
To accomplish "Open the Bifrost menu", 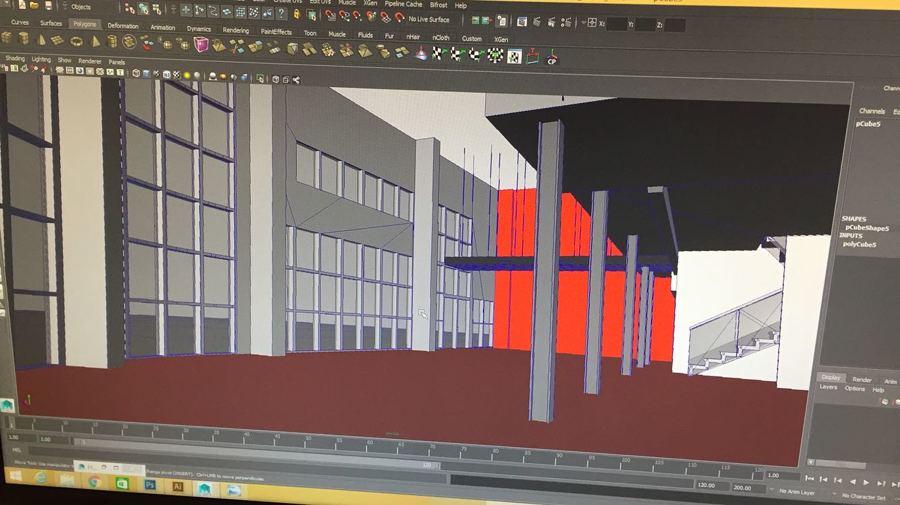I will point(439,5).
